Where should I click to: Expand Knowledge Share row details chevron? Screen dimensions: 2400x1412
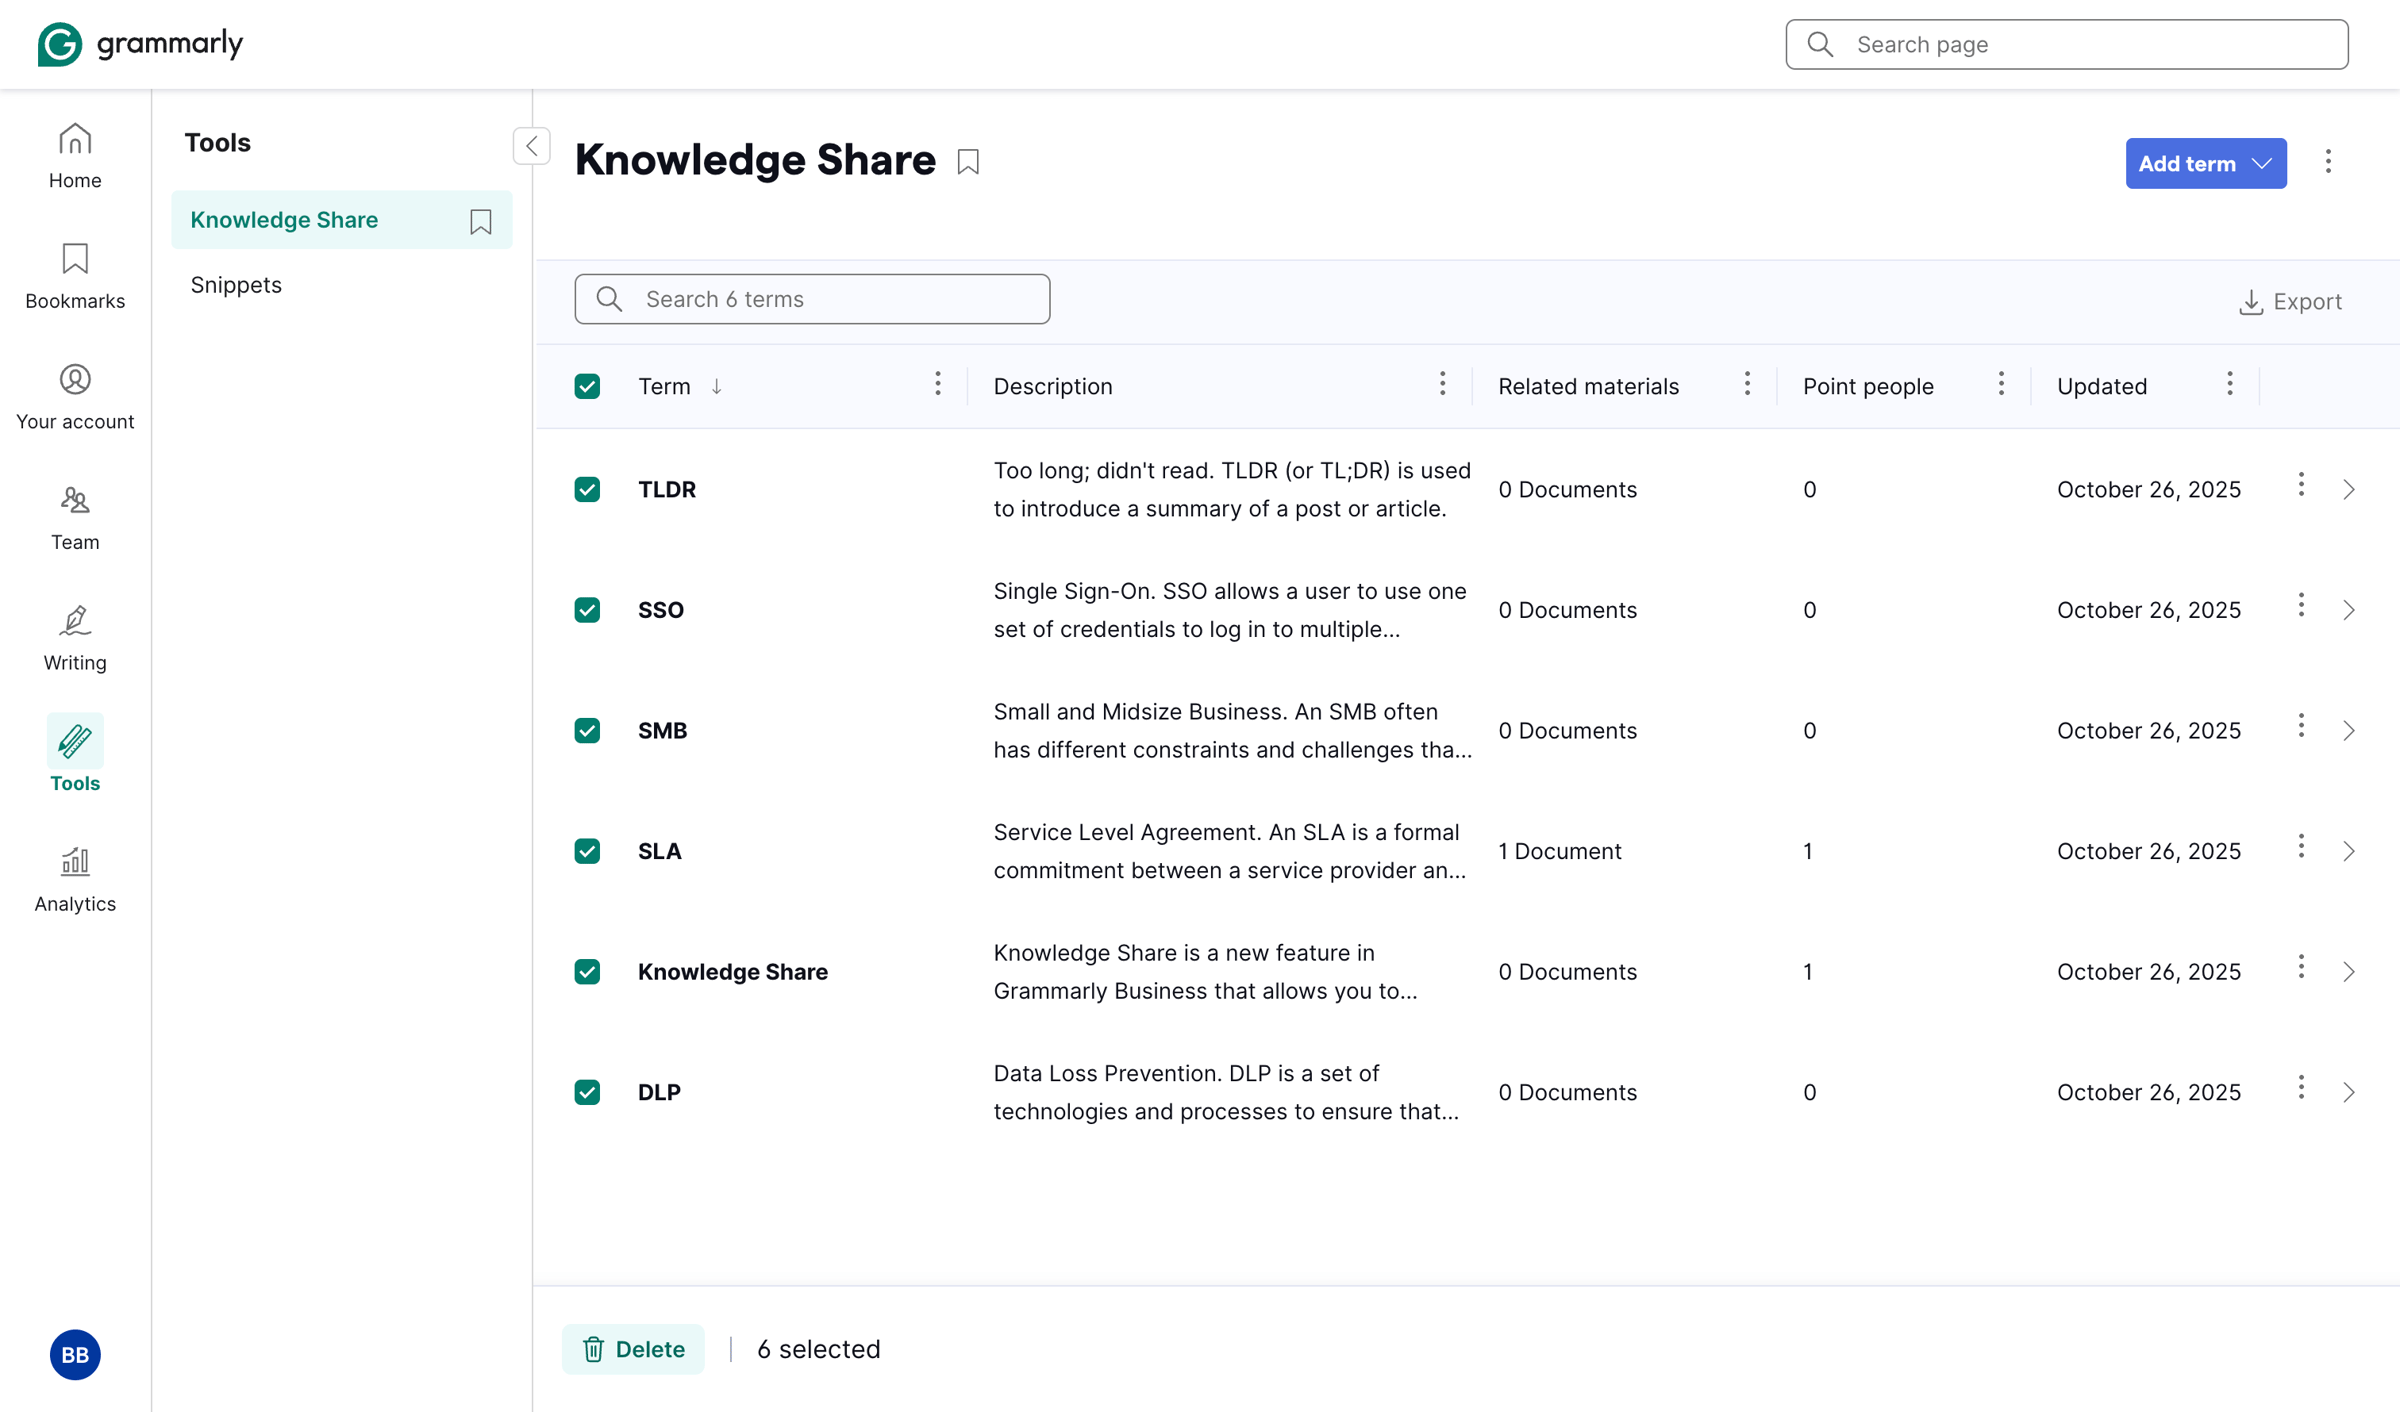(2349, 972)
